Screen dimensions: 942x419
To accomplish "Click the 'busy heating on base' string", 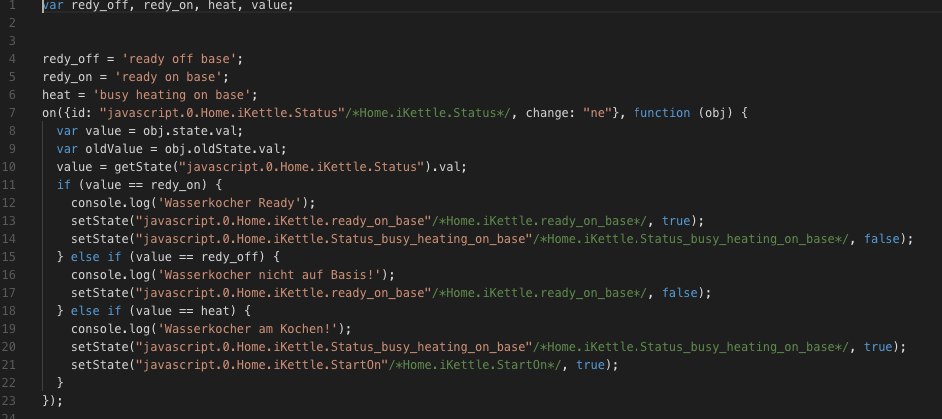I will pos(174,95).
